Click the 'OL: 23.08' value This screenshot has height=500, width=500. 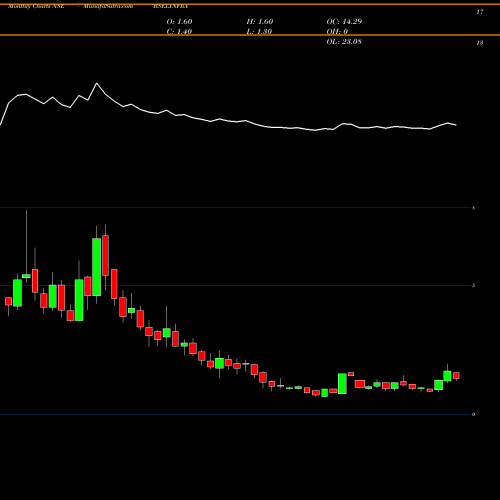(x=344, y=42)
